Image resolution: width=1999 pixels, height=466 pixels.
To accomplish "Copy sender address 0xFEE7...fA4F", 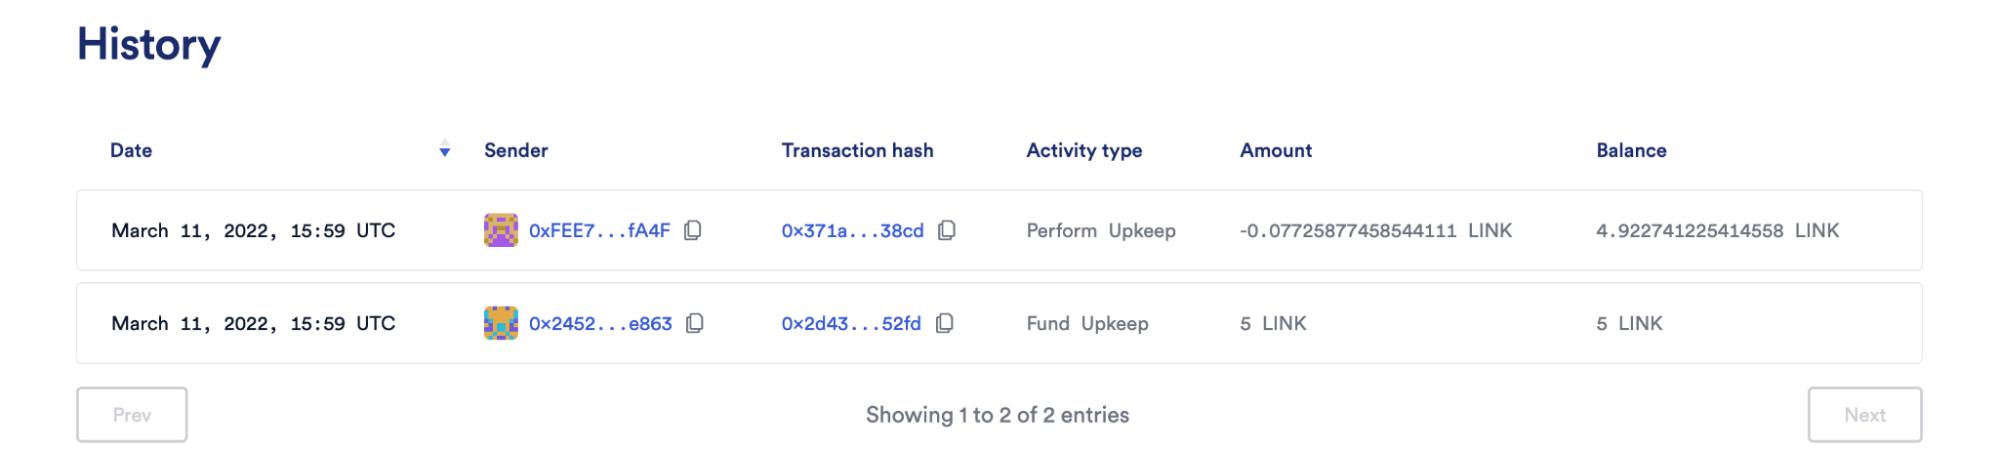I will 693,231.
